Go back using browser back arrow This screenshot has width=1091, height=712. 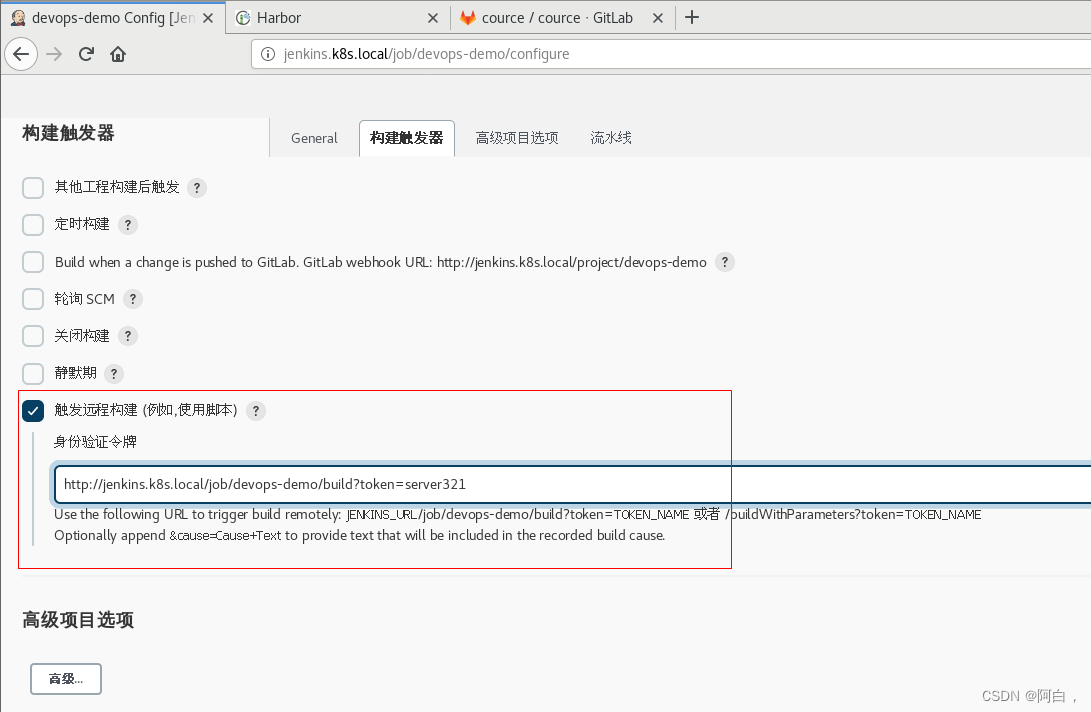click(22, 54)
